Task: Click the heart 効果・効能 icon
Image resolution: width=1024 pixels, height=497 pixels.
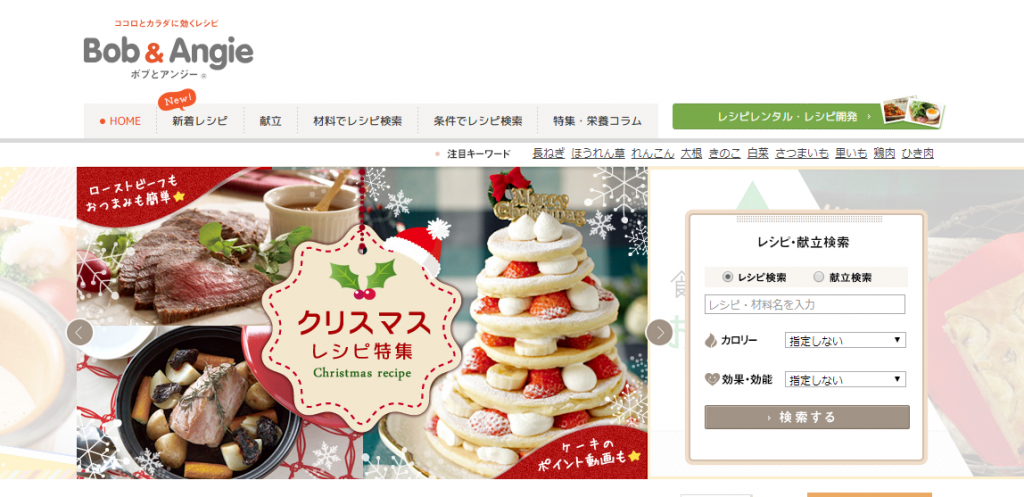Action: point(711,379)
